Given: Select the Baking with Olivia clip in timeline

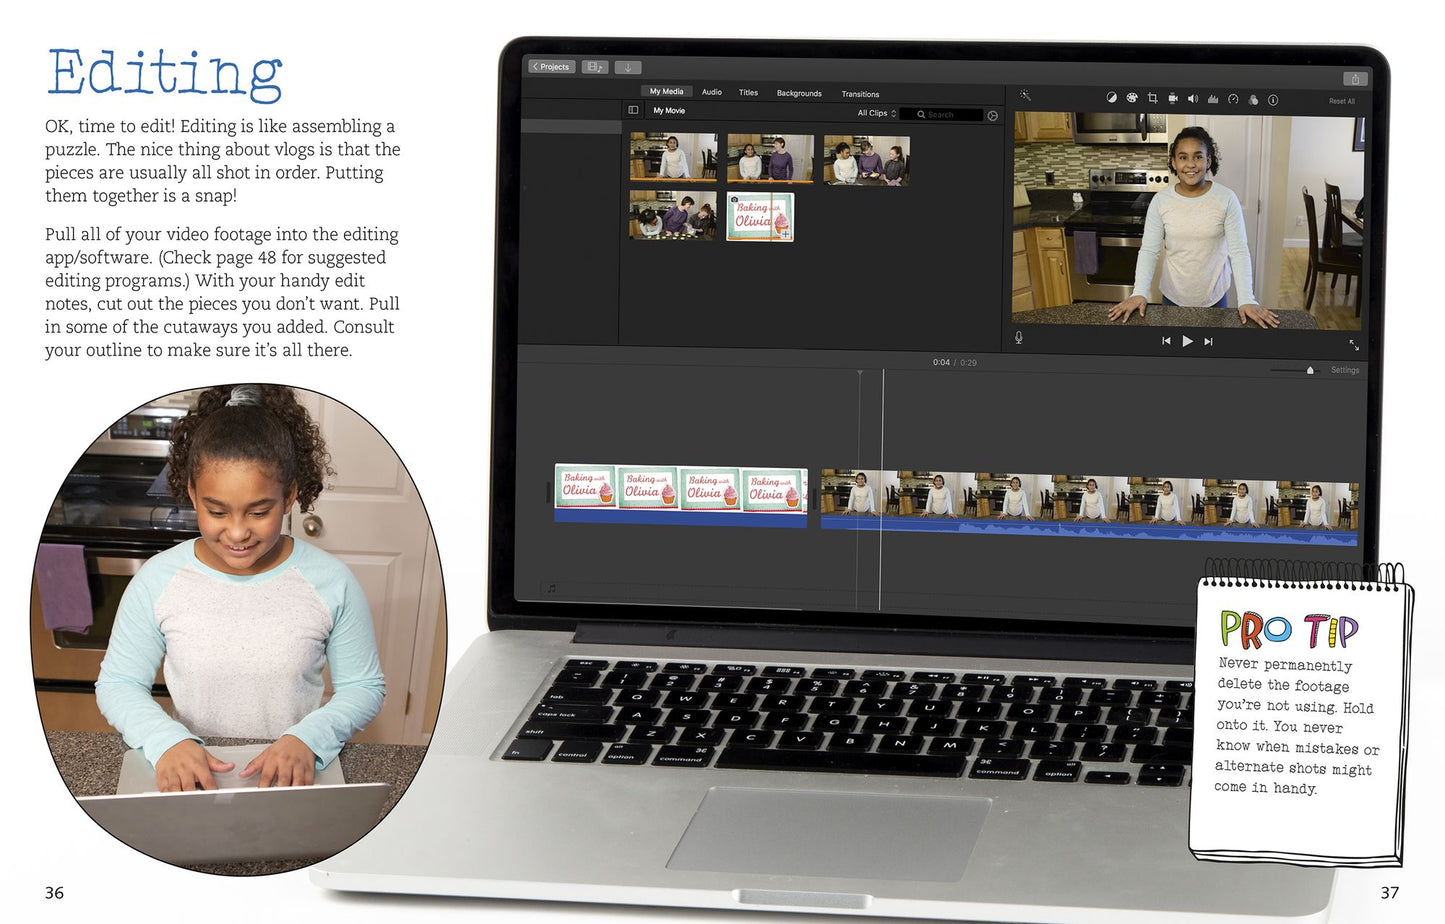Looking at the screenshot, I should point(681,494).
